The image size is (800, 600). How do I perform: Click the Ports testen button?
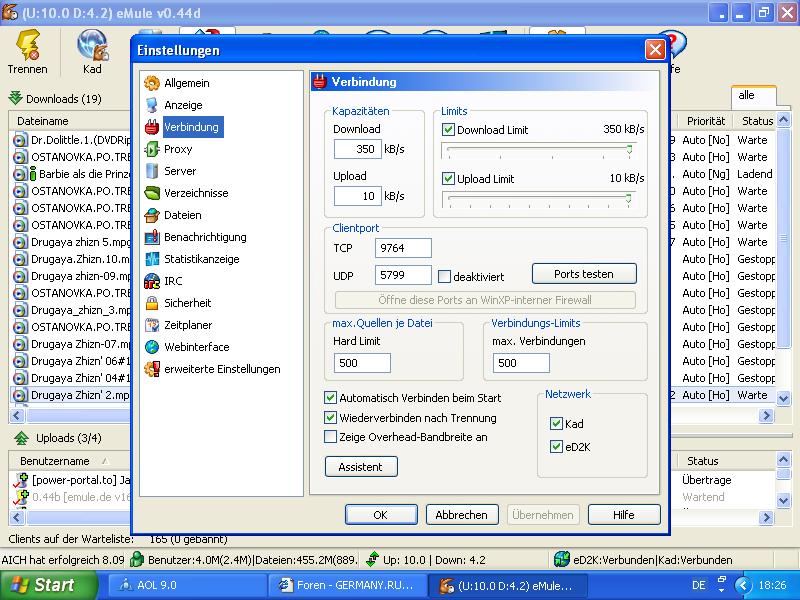coord(584,274)
